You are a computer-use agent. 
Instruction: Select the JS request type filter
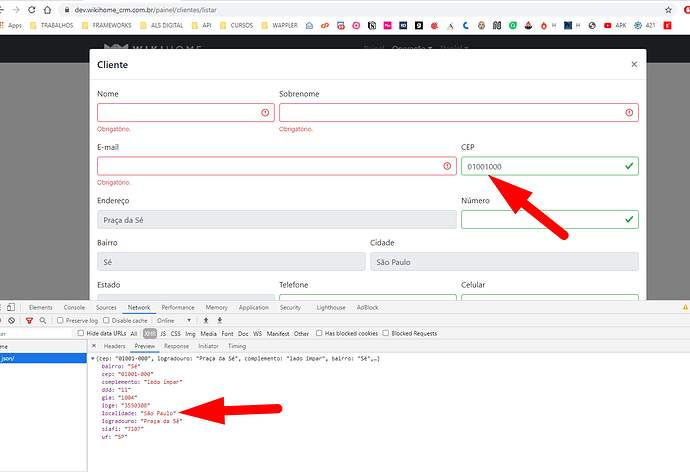[163, 333]
